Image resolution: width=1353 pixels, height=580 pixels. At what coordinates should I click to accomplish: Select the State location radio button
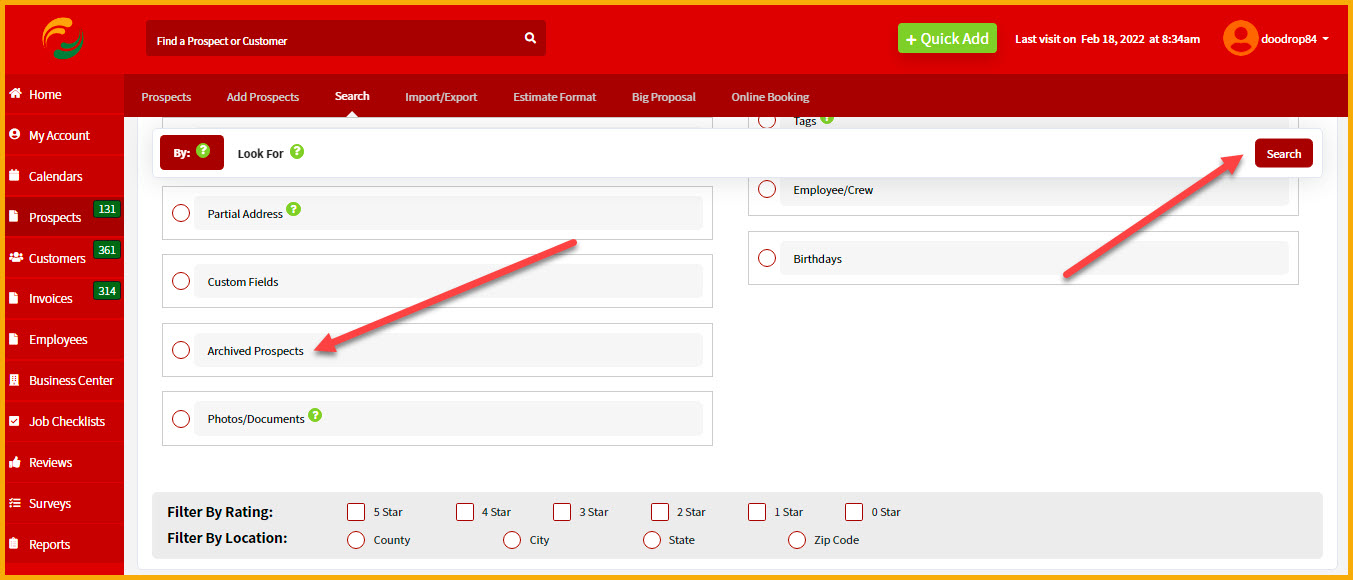click(652, 540)
